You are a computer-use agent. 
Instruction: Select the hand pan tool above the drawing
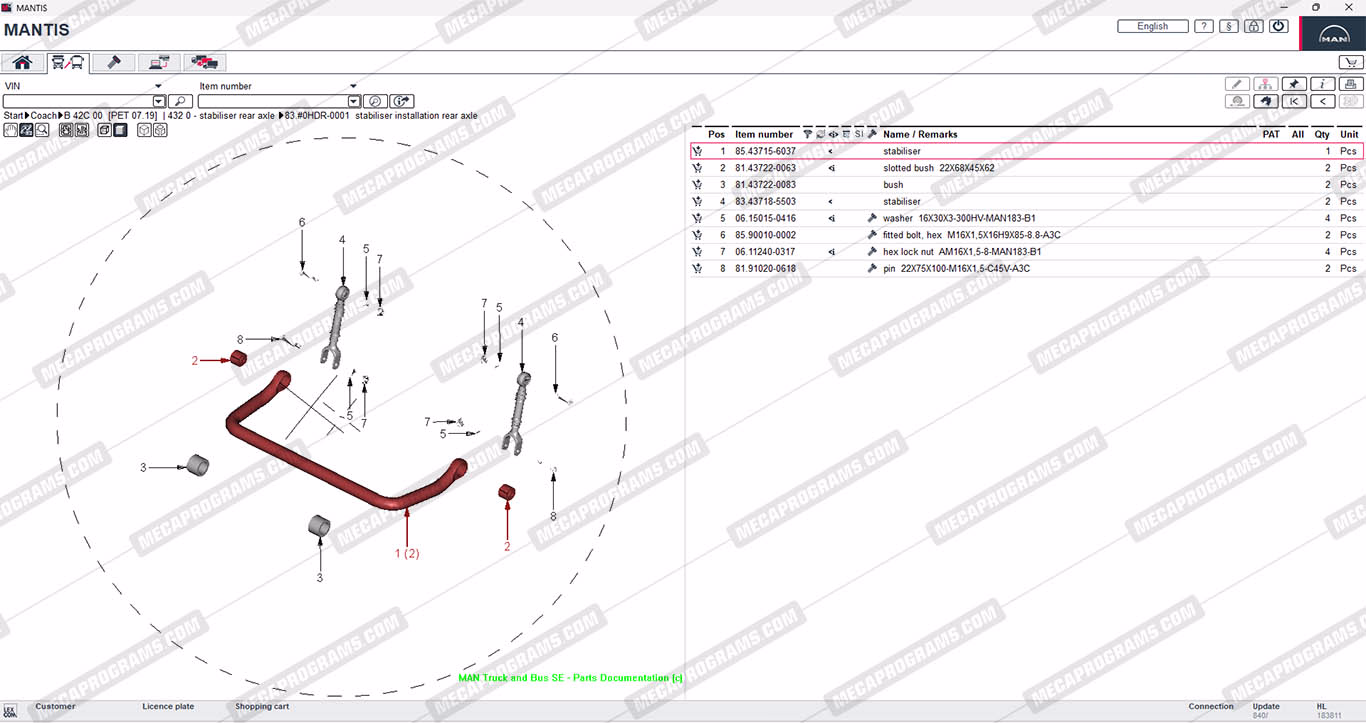pyautogui.click(x=11, y=130)
